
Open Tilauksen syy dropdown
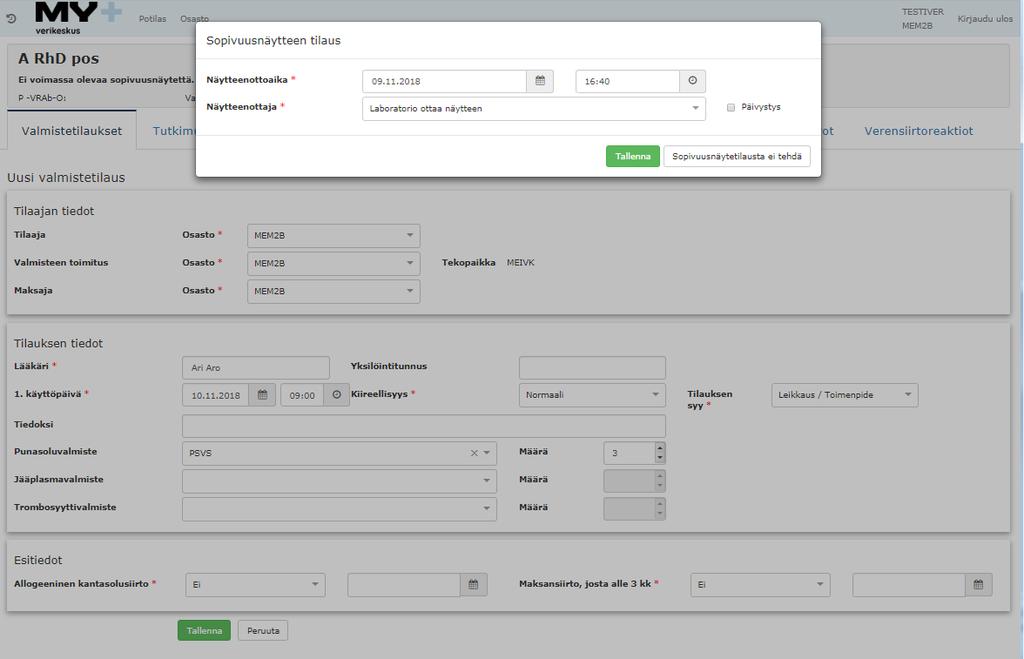coord(844,394)
